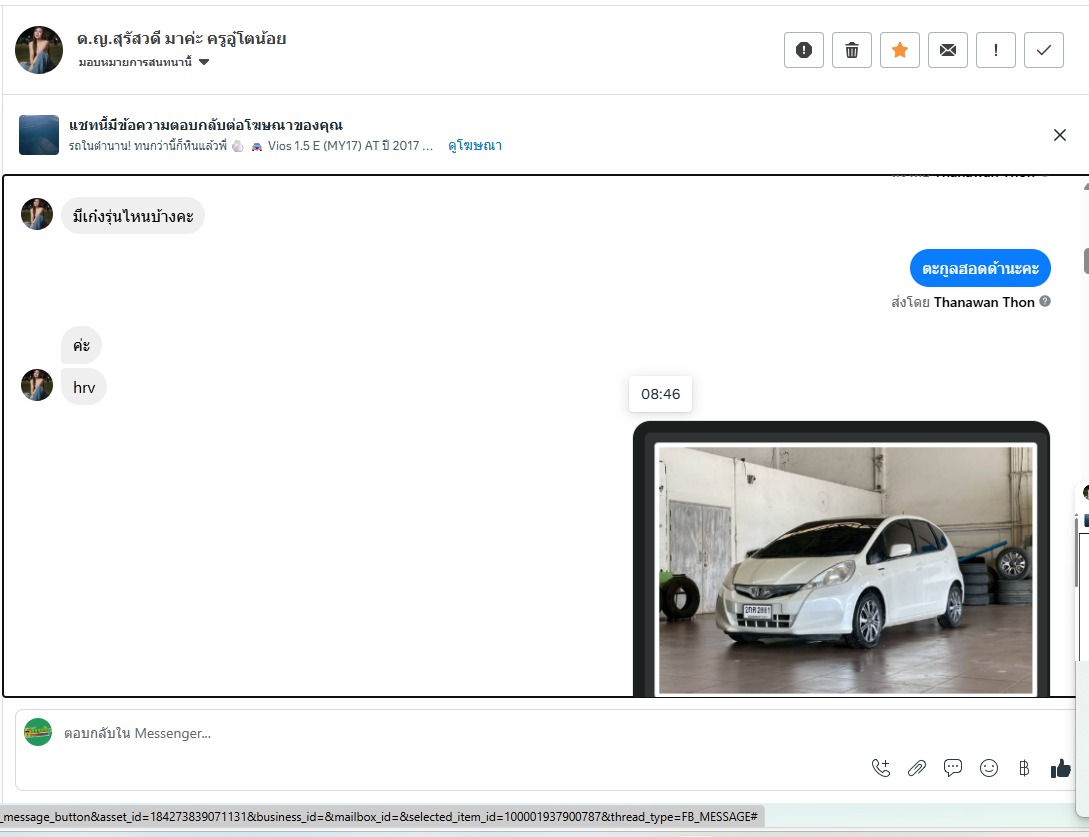
Task: Click the help icon beside Thanawan Thon
Action: tap(1045, 301)
